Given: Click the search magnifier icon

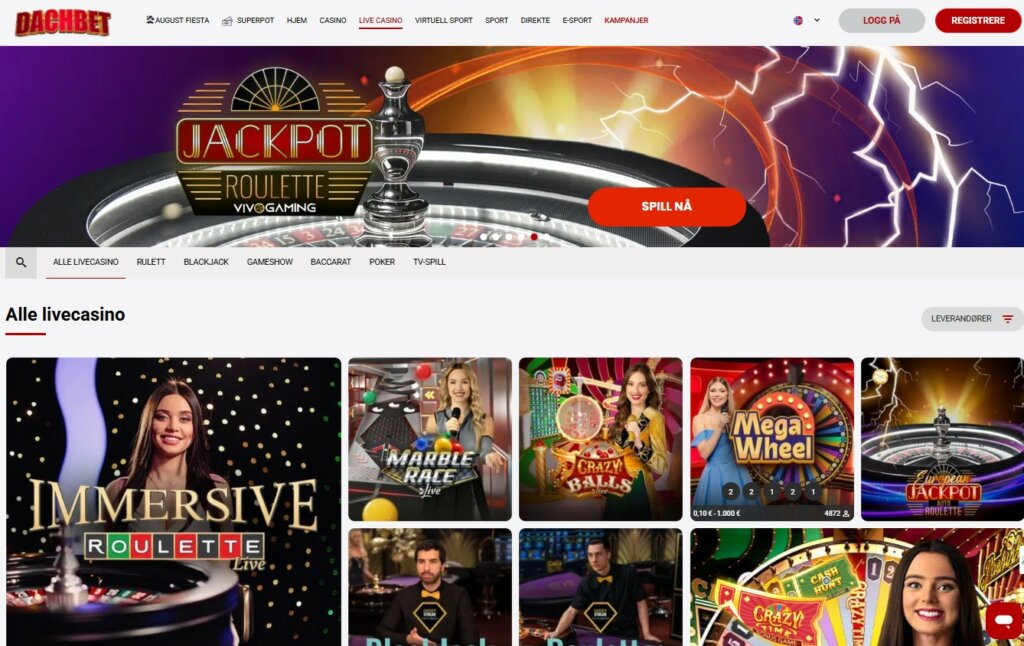Looking at the screenshot, I should pyautogui.click(x=21, y=263).
